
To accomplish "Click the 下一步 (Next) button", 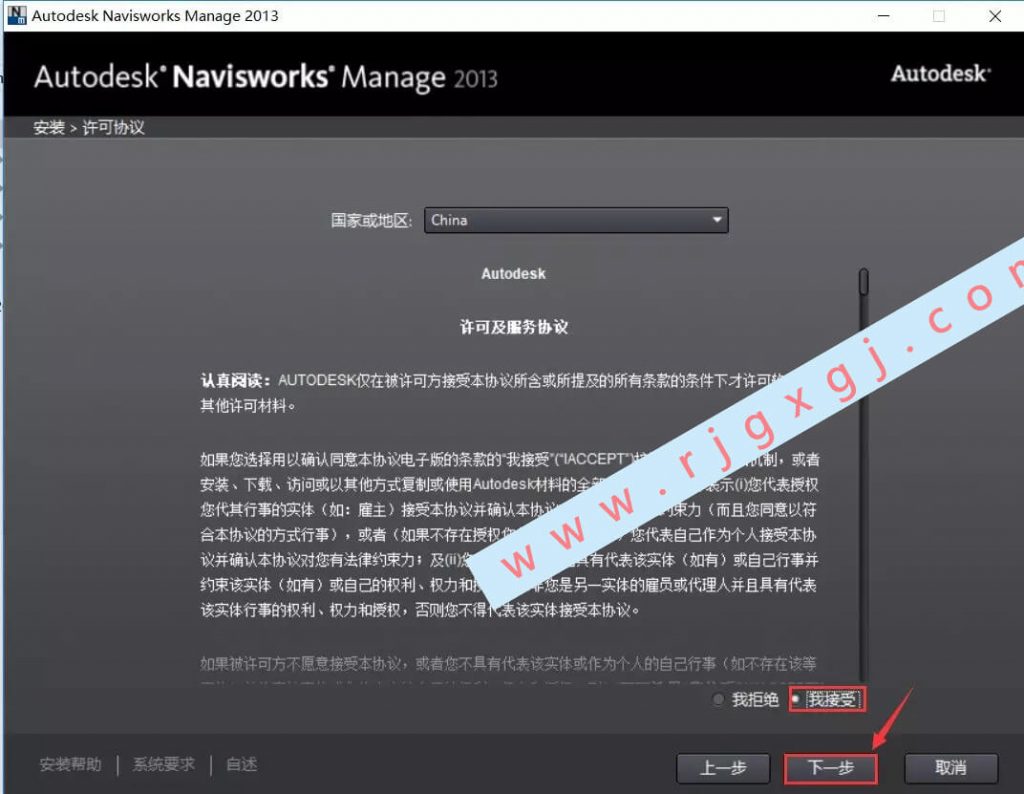I will pyautogui.click(x=830, y=768).
